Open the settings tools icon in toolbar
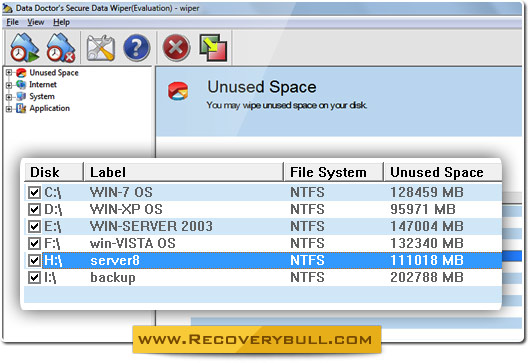 pos(101,48)
